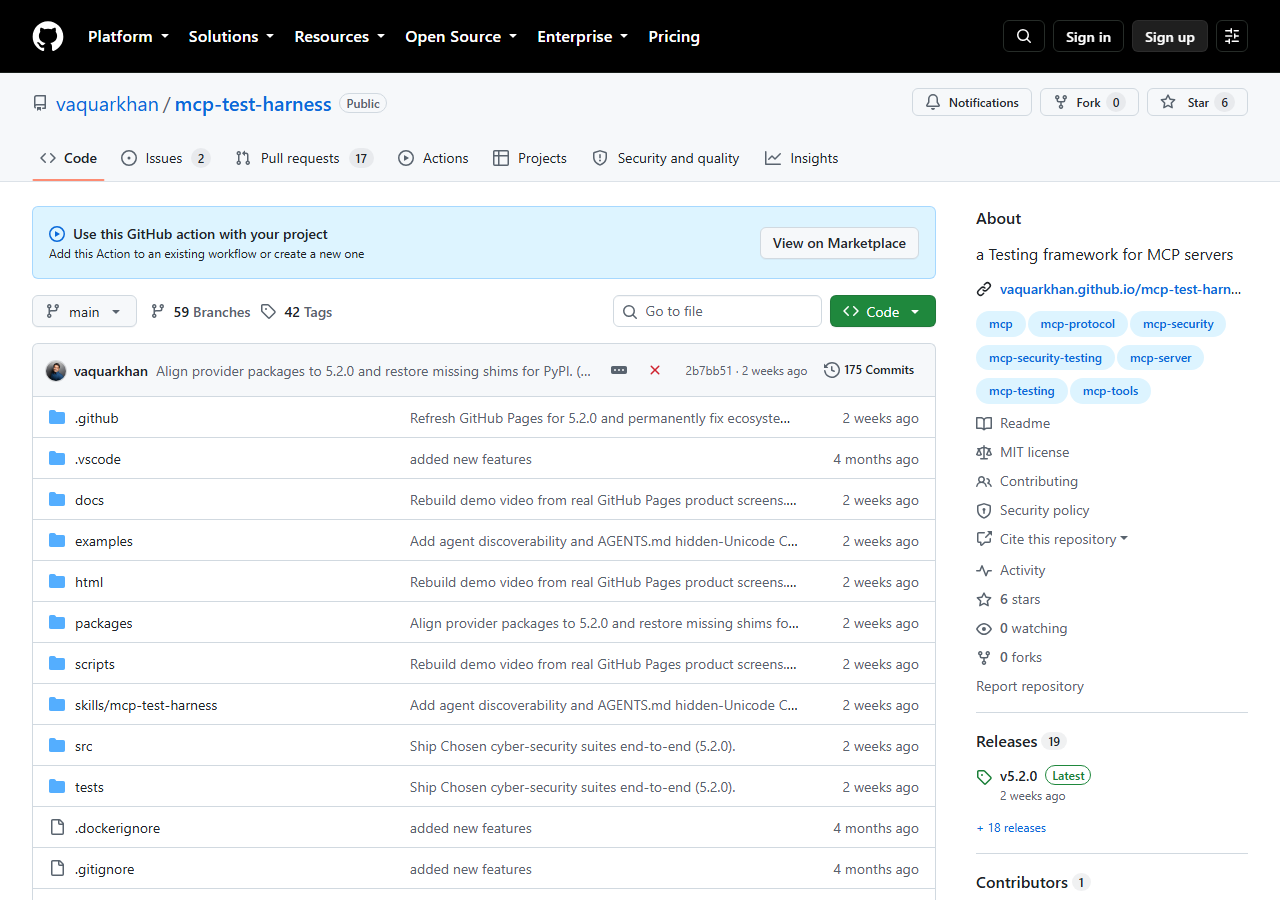
Task: Expand commit message ellipsis button
Action: click(x=619, y=370)
